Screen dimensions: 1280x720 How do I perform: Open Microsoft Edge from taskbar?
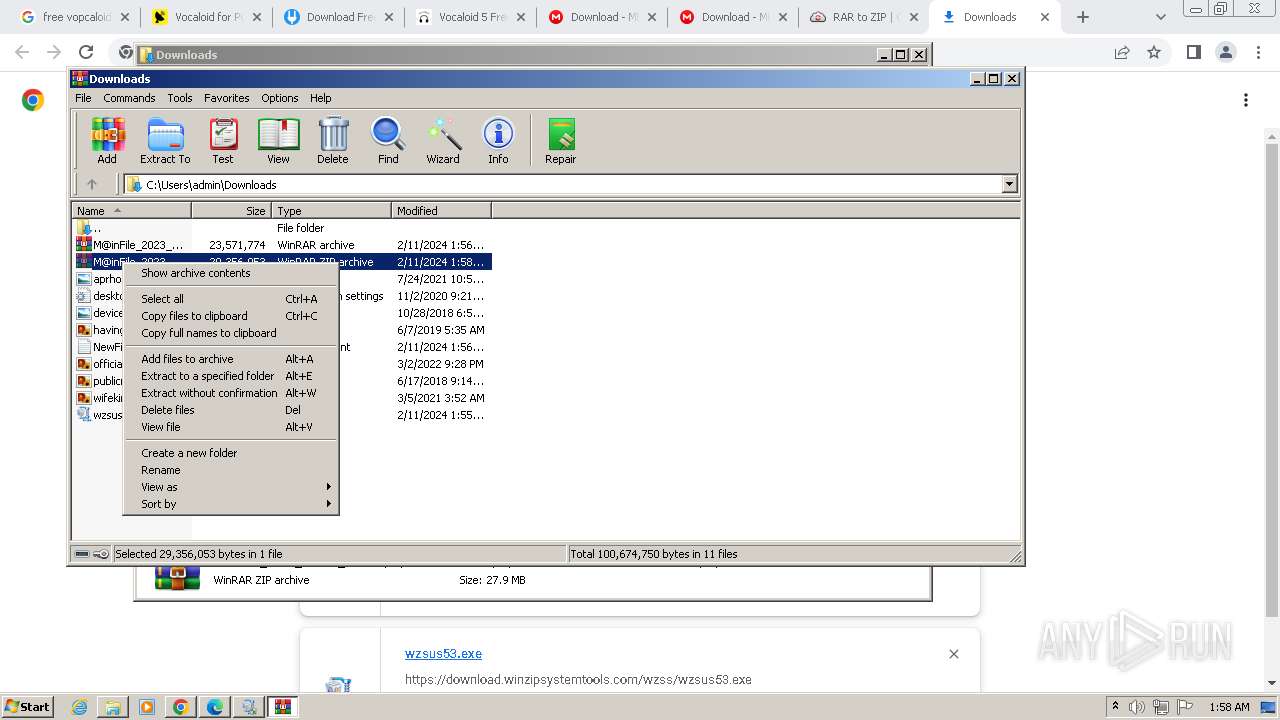[x=214, y=707]
